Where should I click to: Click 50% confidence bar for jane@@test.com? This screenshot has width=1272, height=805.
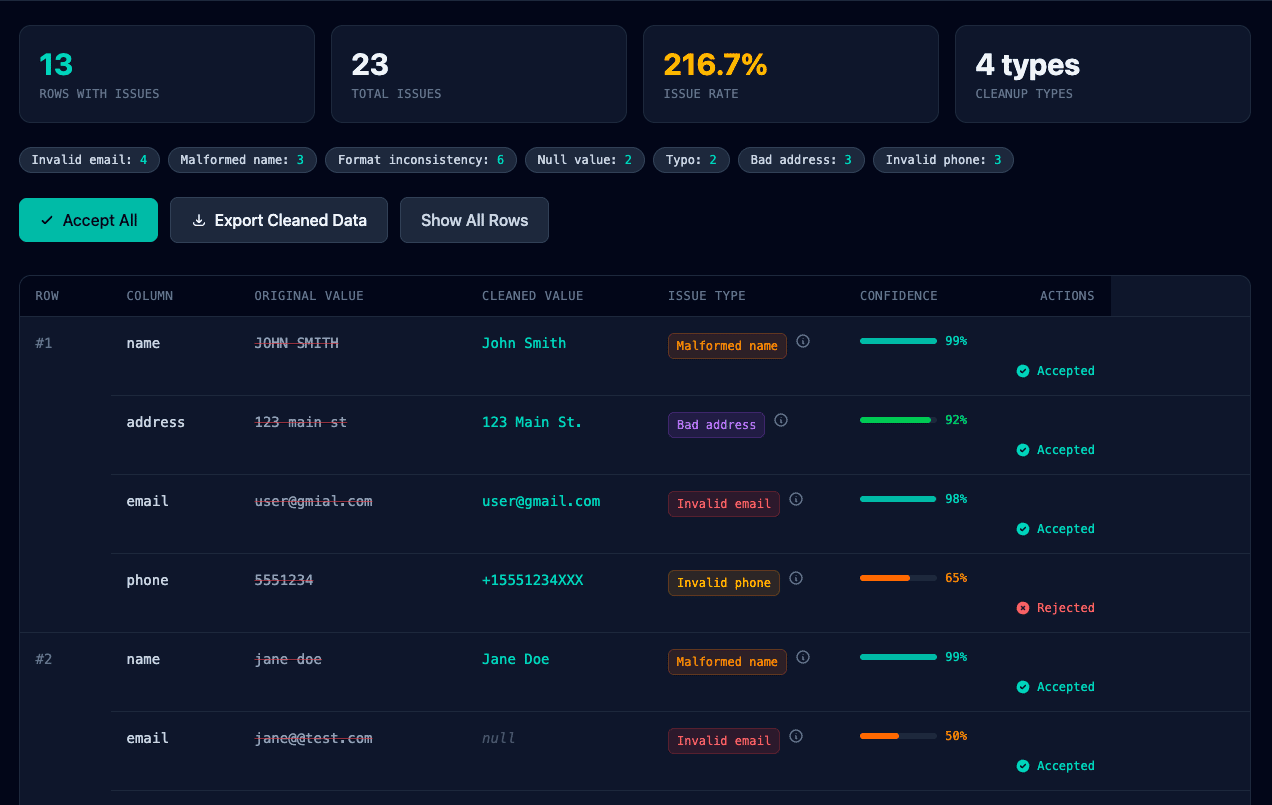(x=898, y=736)
